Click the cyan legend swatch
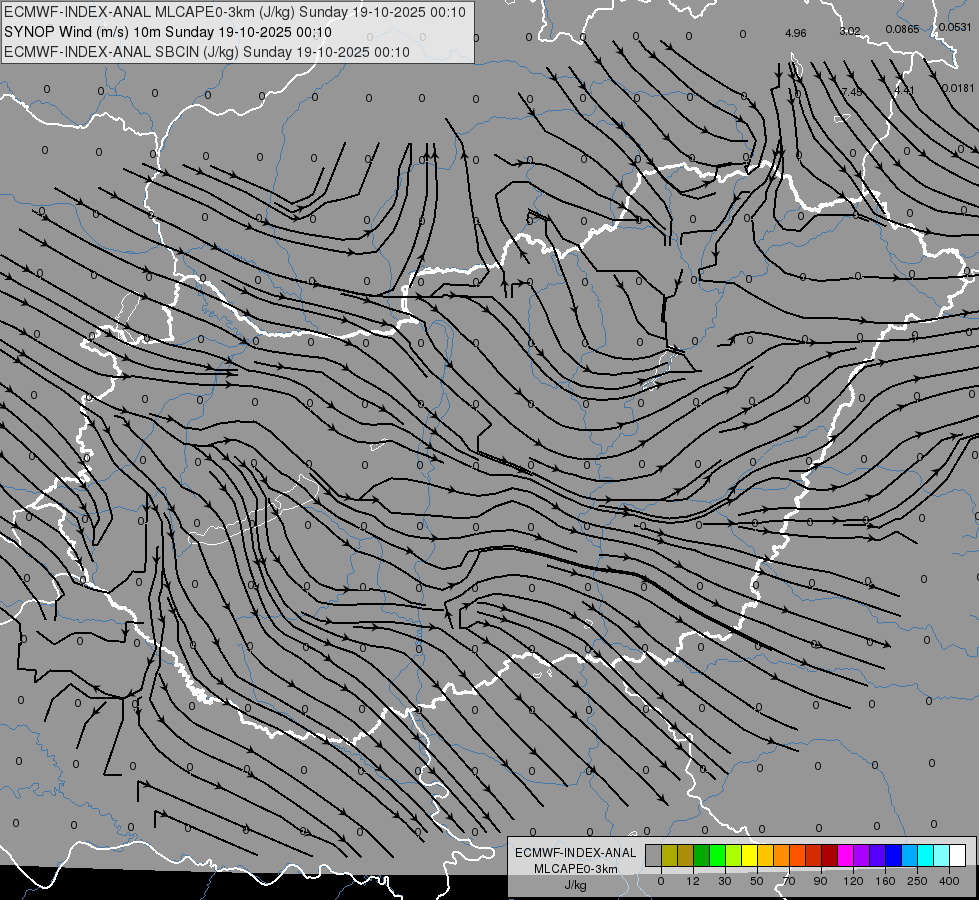Image resolution: width=979 pixels, height=900 pixels. pos(926,856)
